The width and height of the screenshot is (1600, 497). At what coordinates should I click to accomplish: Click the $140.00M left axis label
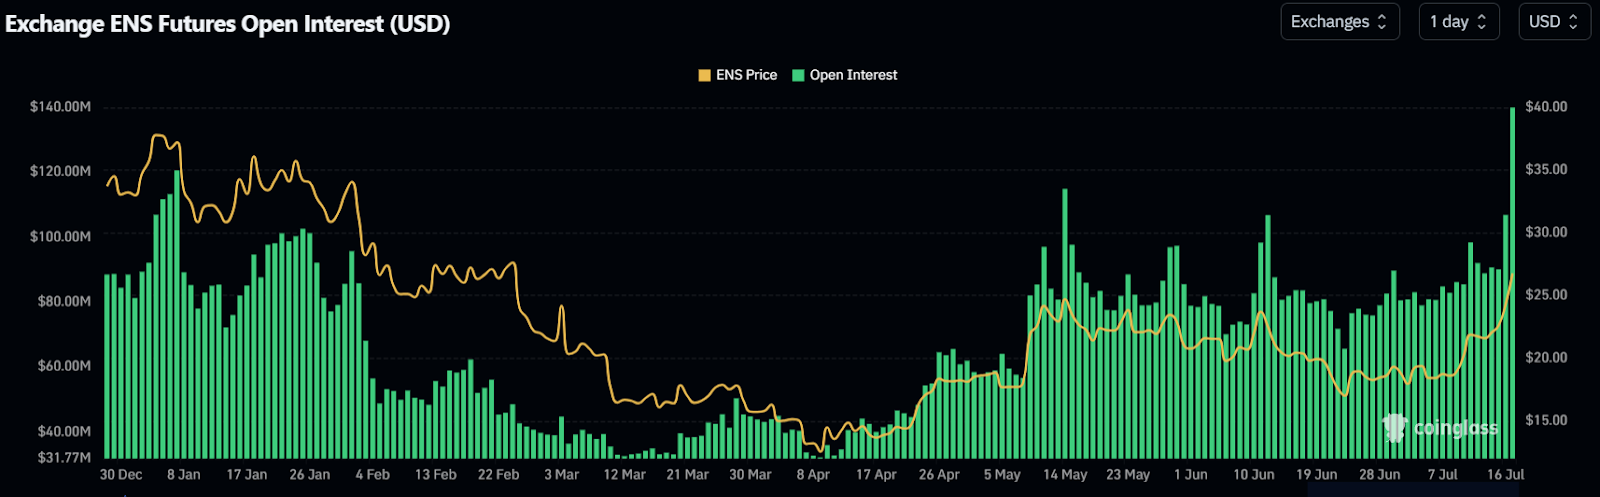[x=60, y=106]
